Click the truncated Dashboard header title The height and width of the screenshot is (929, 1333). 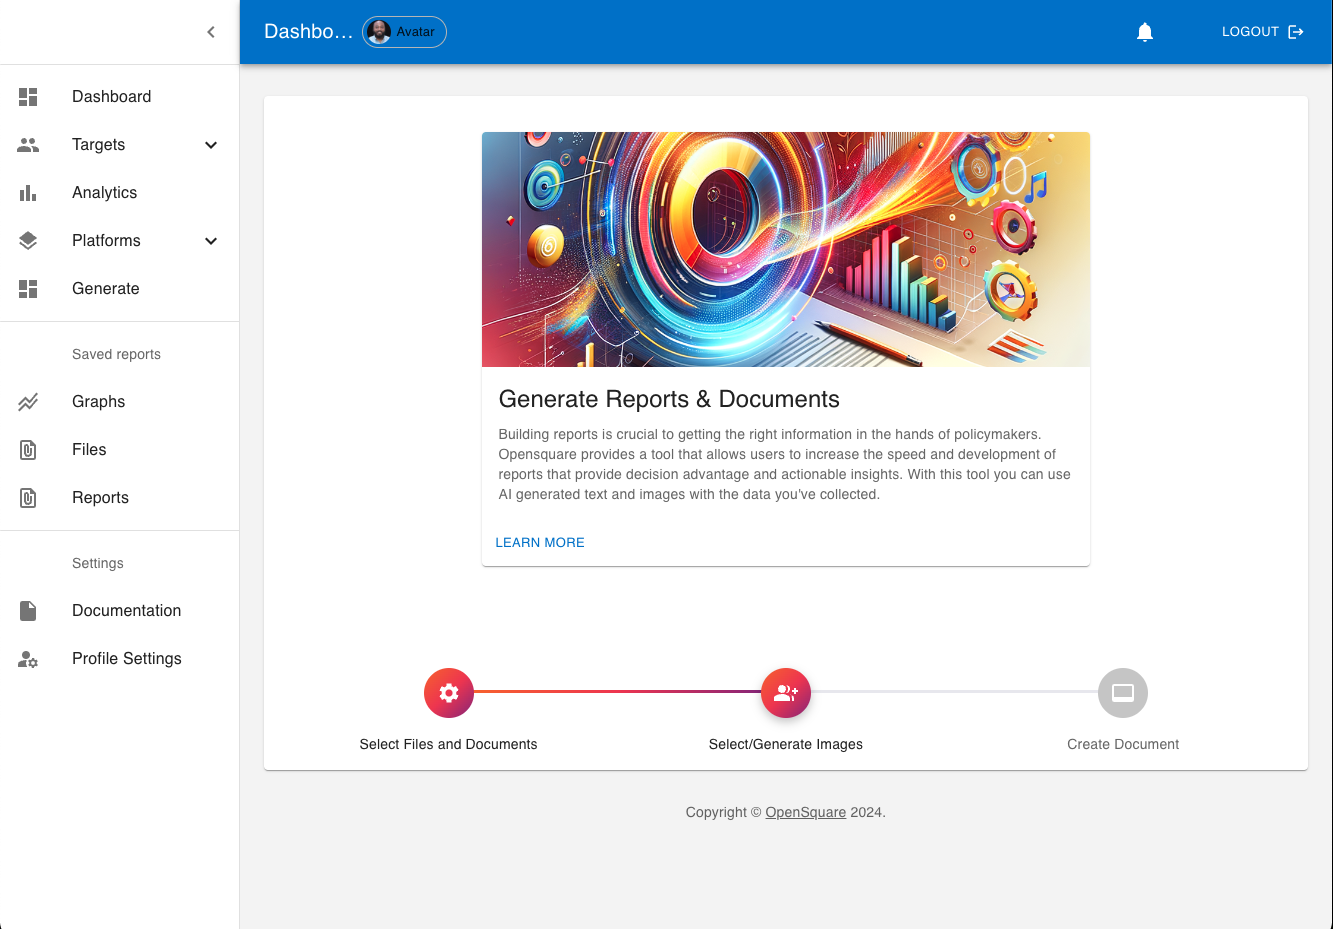308,32
